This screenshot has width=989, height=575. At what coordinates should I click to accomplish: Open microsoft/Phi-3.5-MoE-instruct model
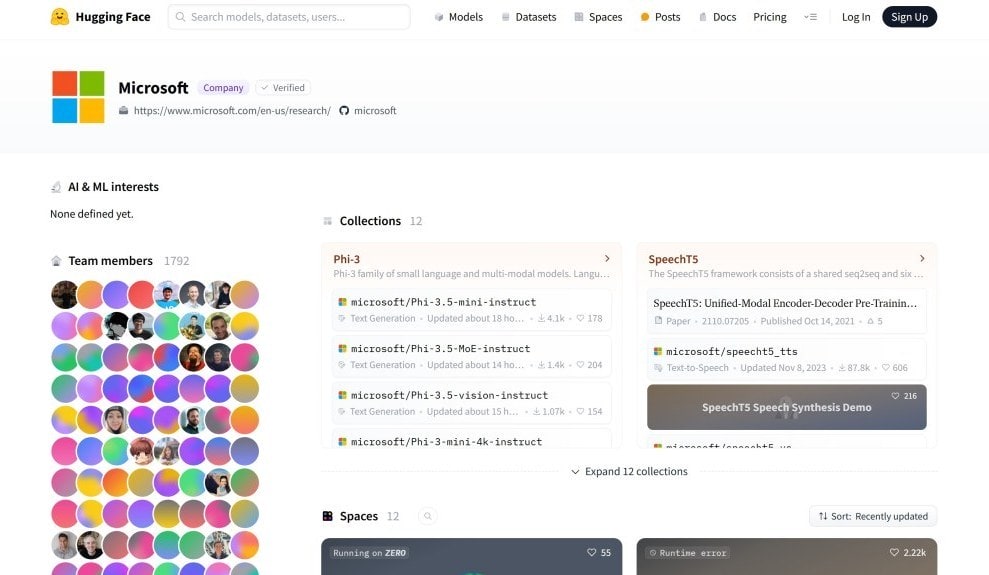(x=471, y=356)
